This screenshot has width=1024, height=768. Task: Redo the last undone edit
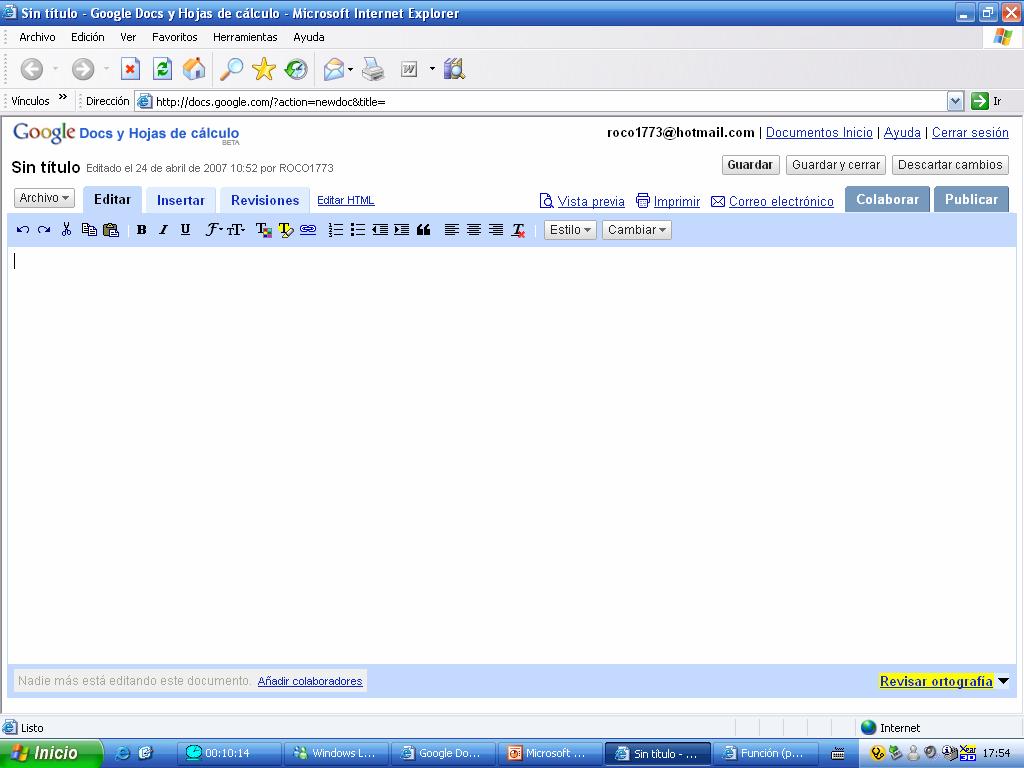pos(44,230)
